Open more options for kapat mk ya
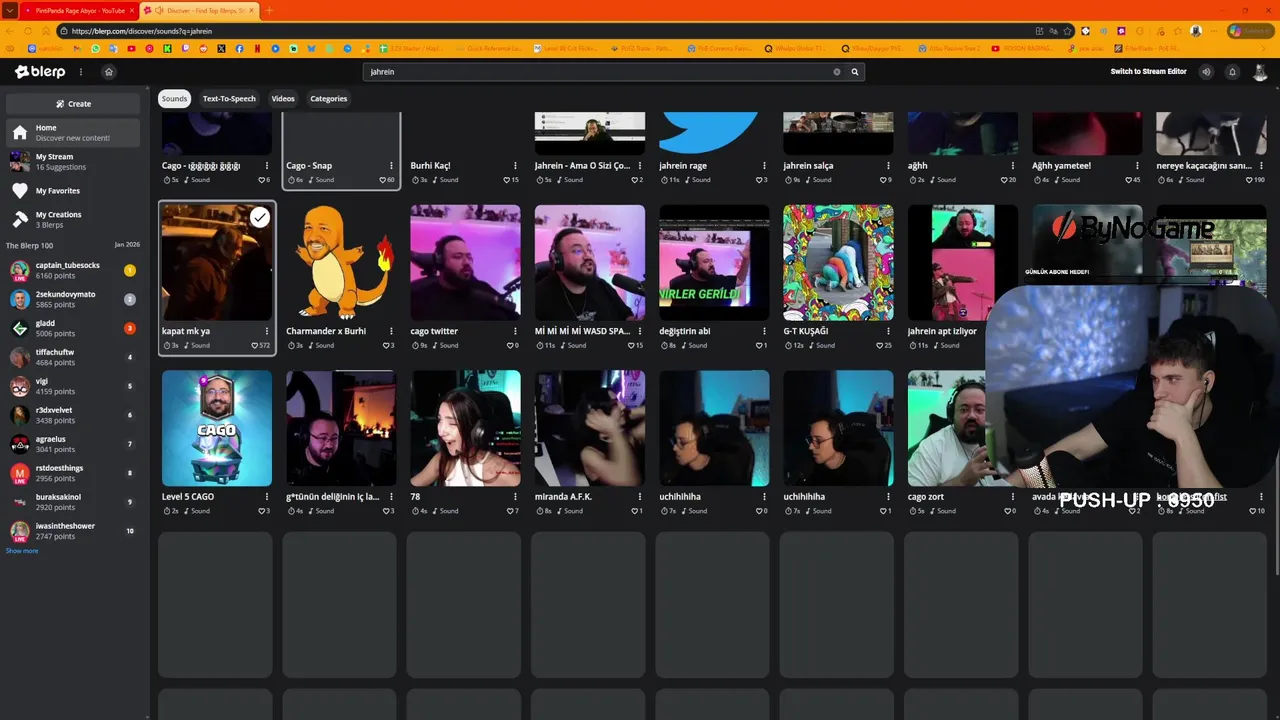 [267, 331]
